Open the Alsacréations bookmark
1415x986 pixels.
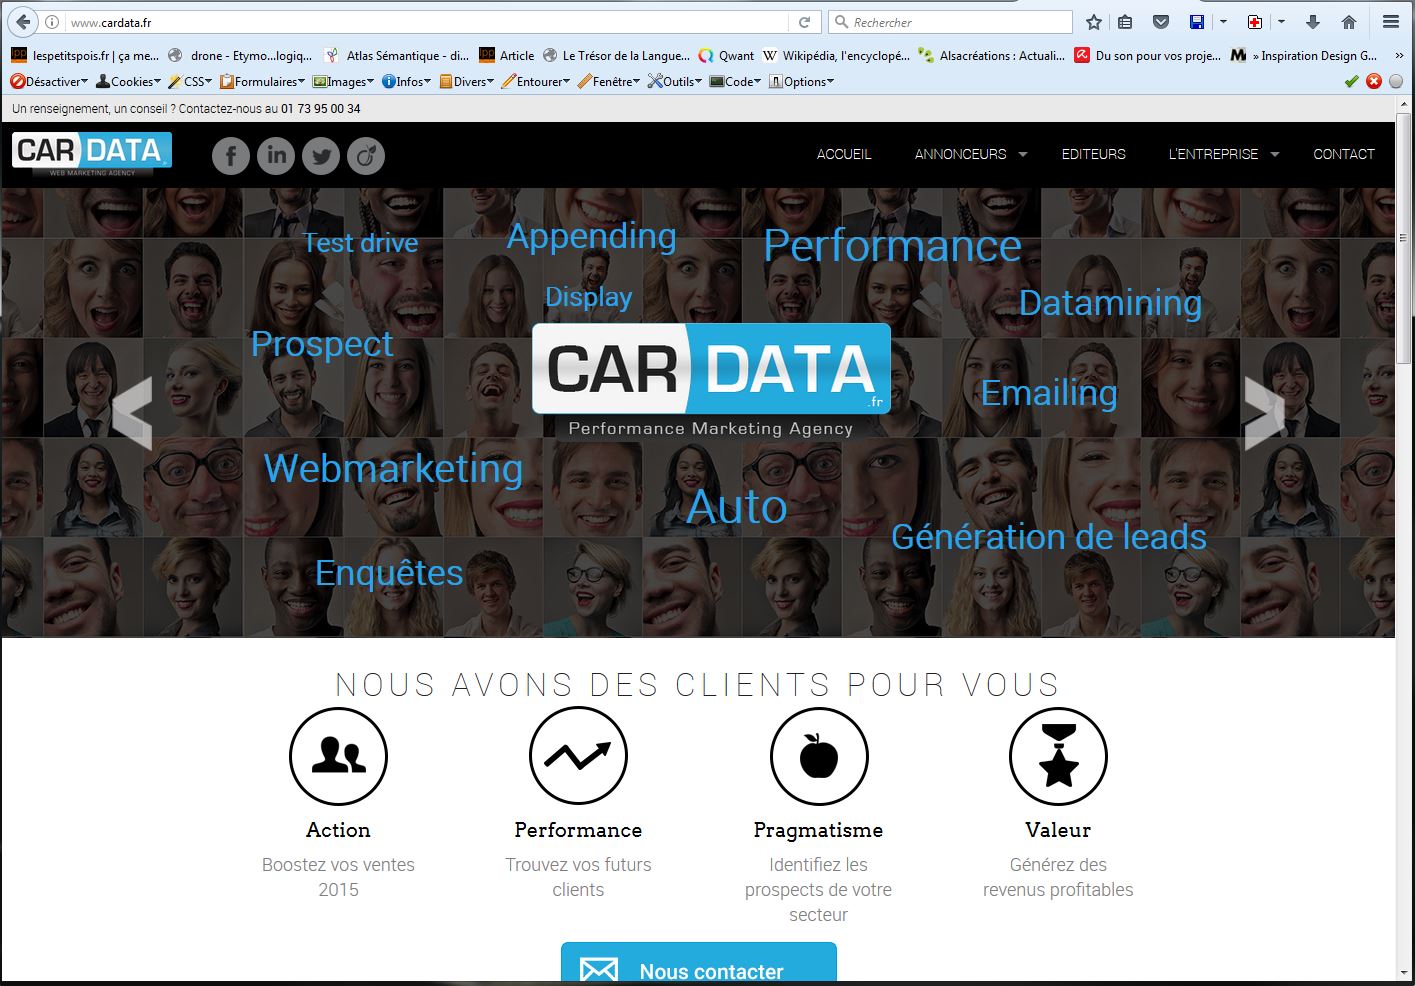point(992,56)
